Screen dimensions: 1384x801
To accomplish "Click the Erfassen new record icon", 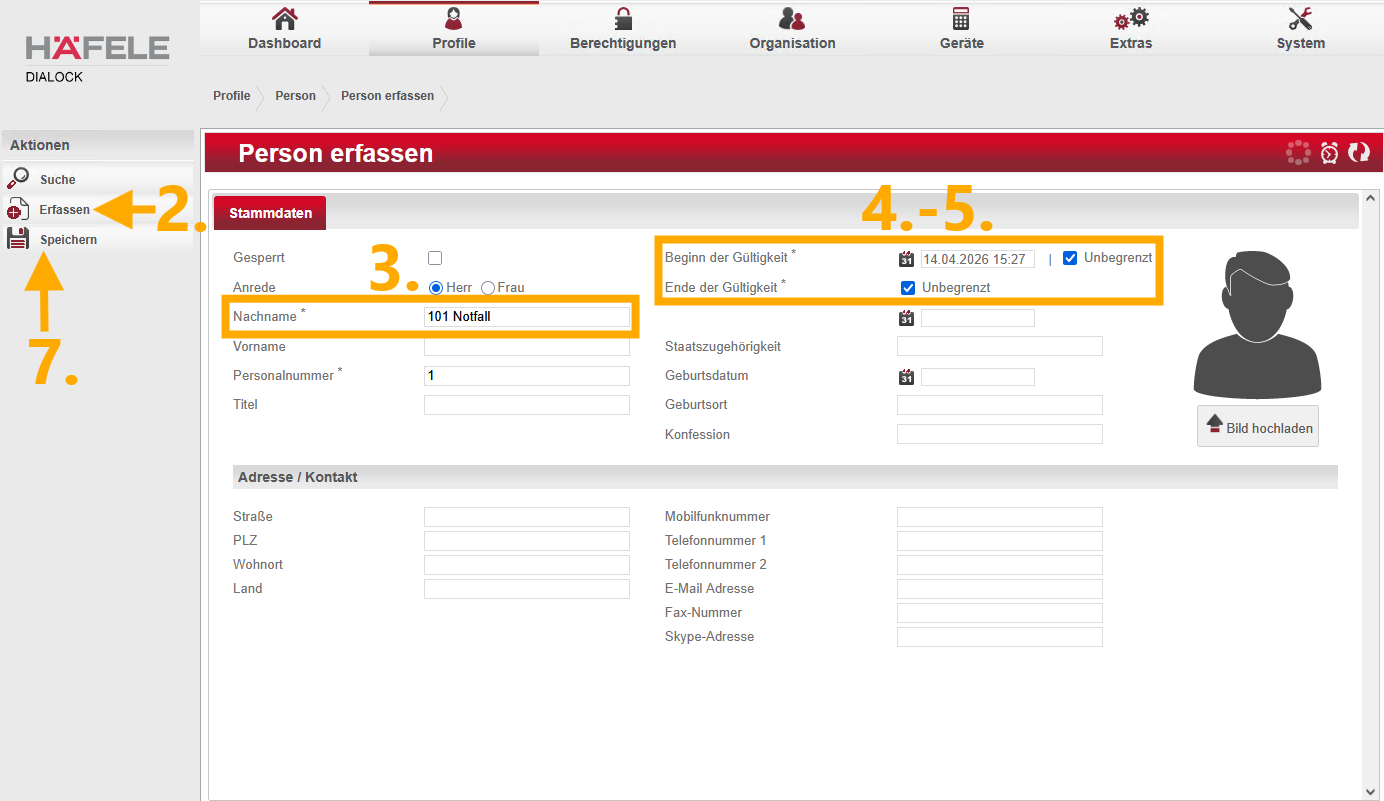I will tap(18, 209).
